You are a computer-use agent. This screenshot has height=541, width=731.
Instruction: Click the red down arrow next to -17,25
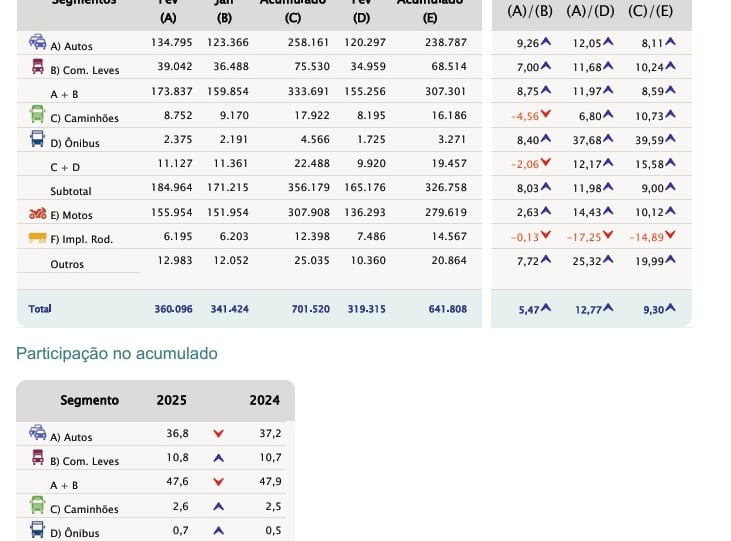[607, 235]
